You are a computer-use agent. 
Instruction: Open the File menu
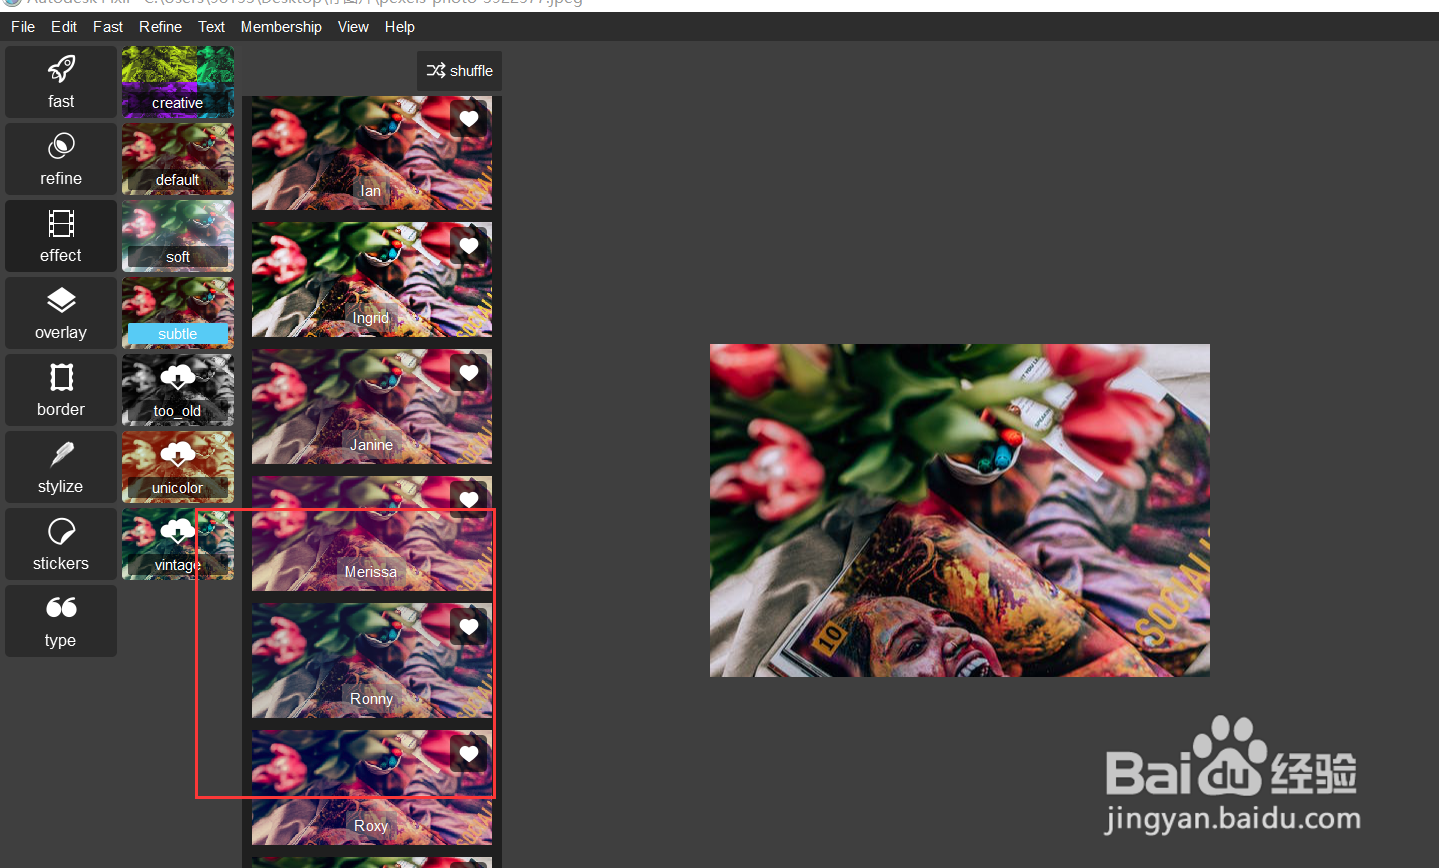[23, 27]
